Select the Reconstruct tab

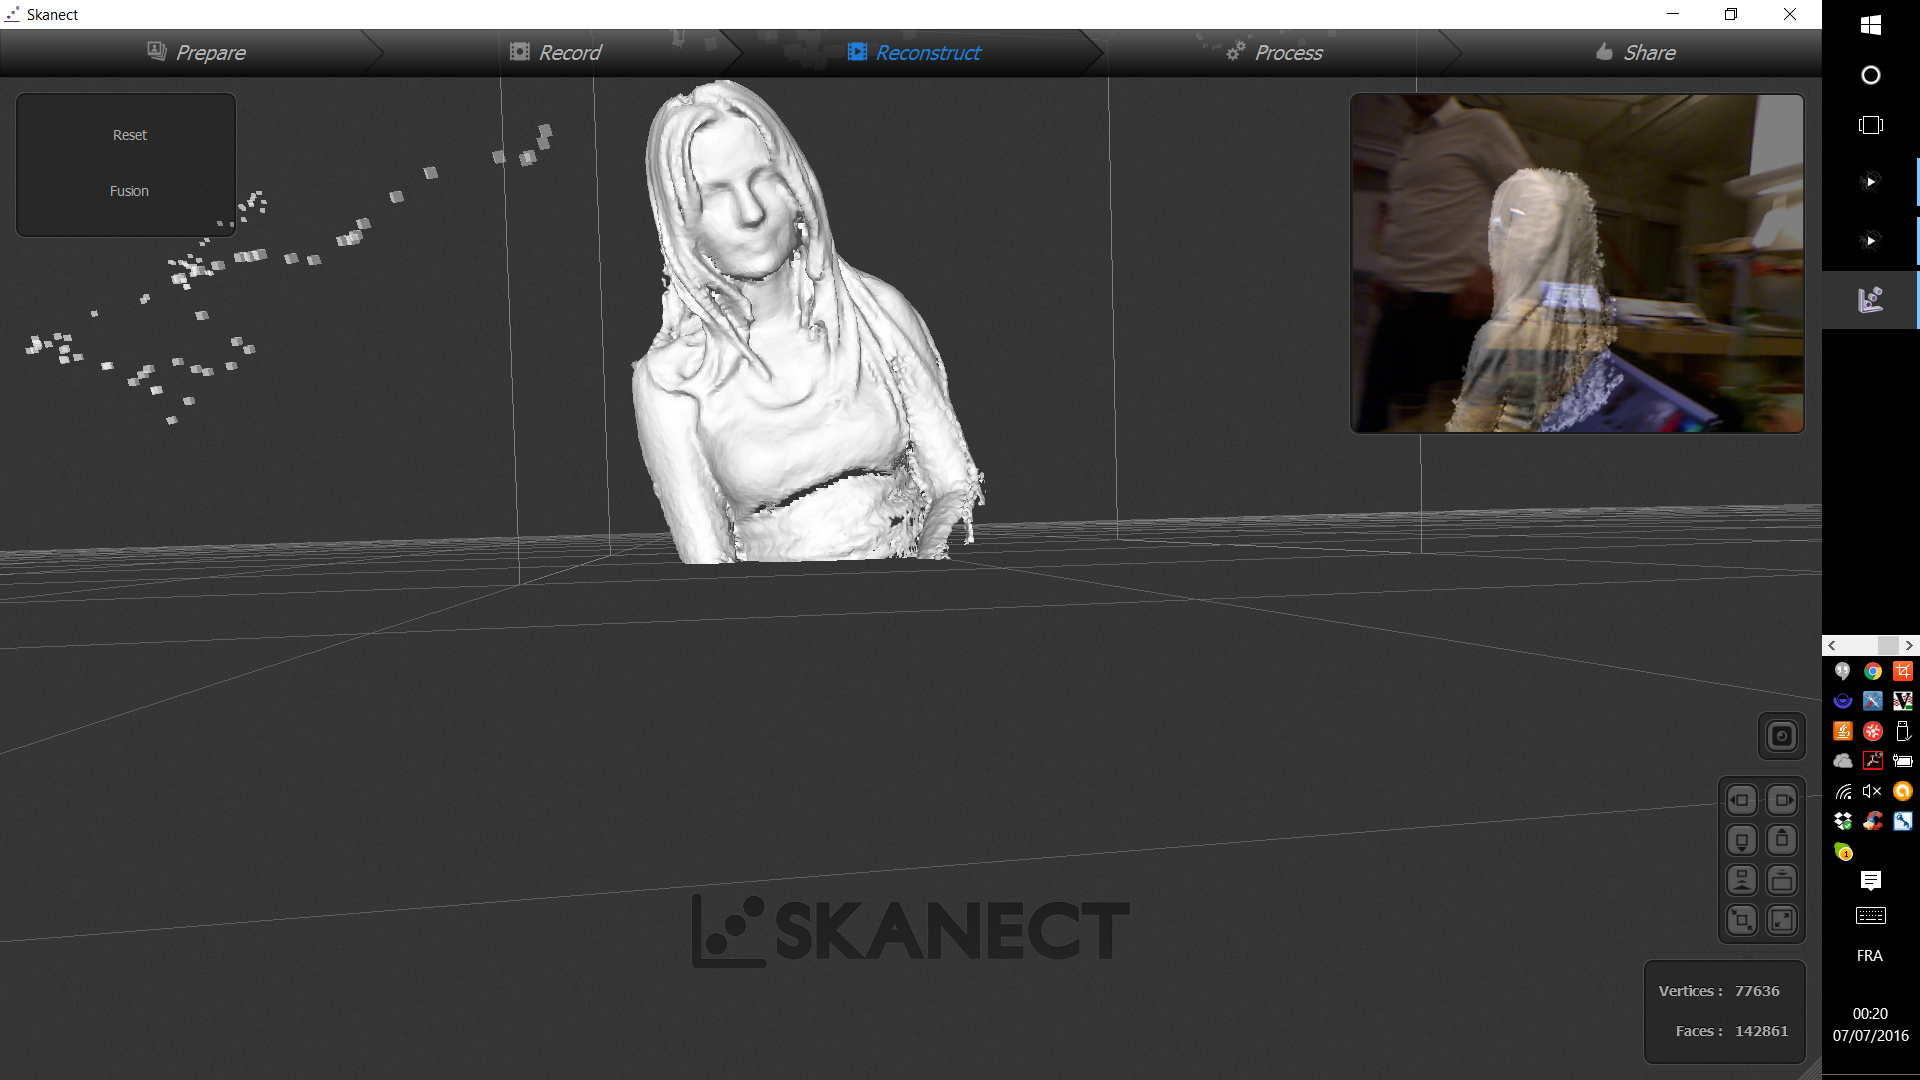tap(914, 52)
